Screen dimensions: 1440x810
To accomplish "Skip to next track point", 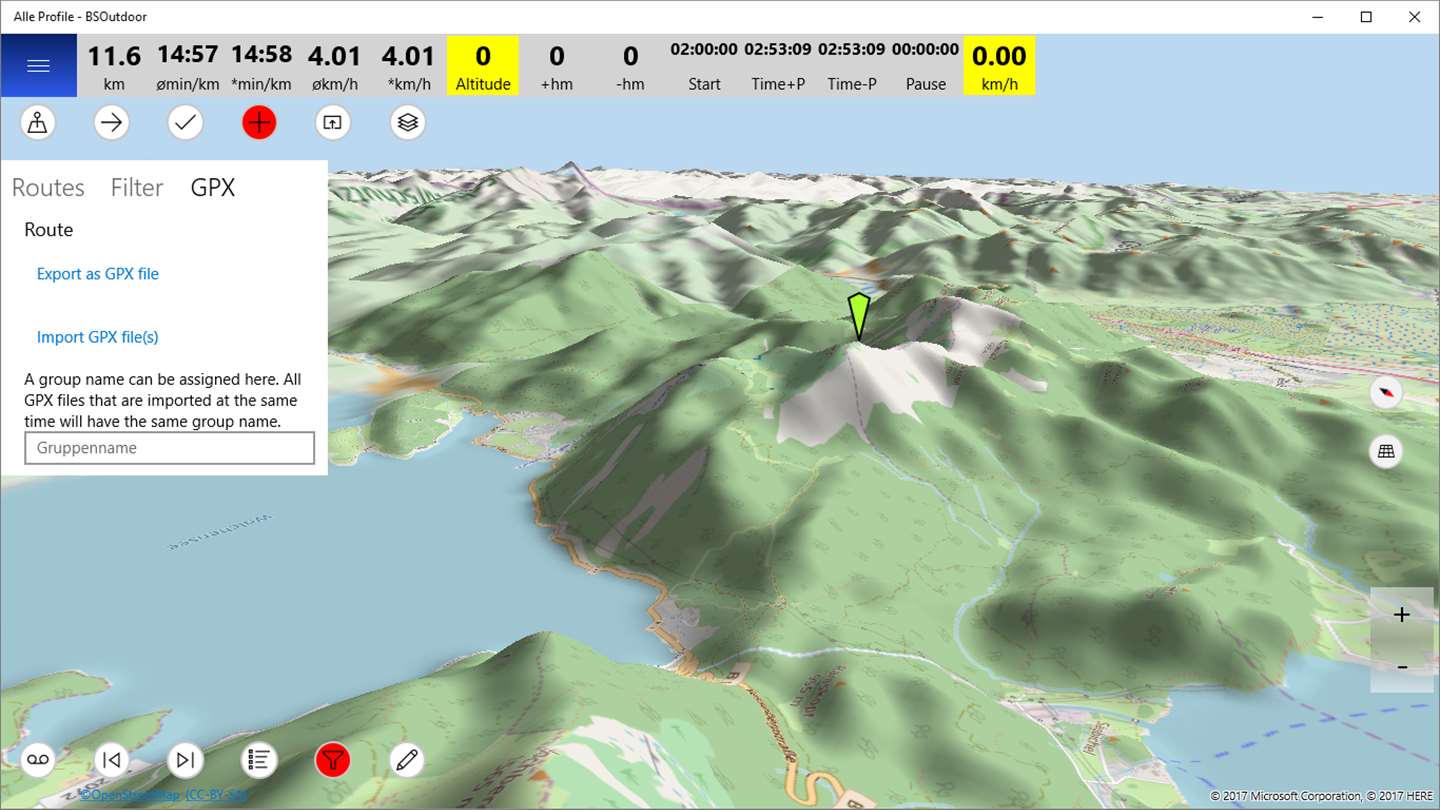I will click(185, 760).
